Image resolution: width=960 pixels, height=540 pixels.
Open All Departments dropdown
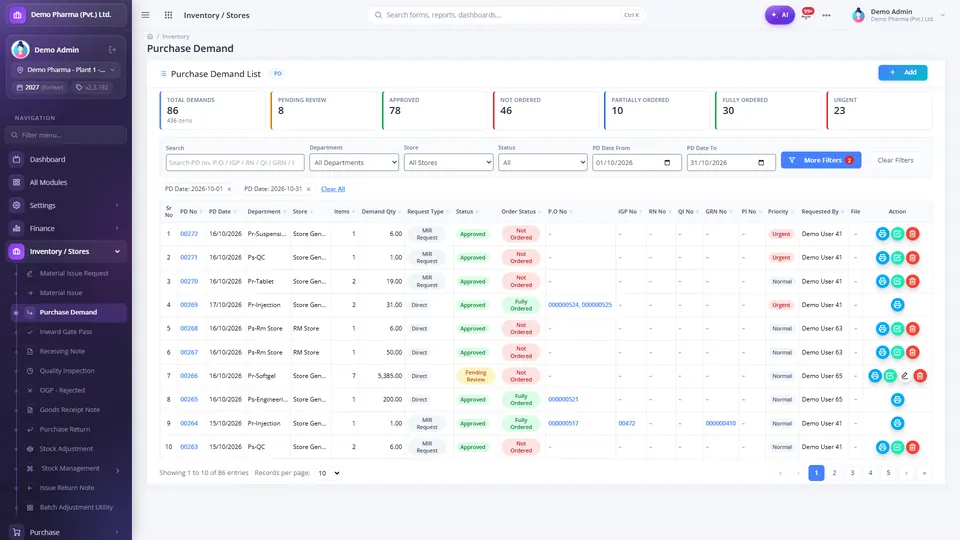(x=354, y=162)
